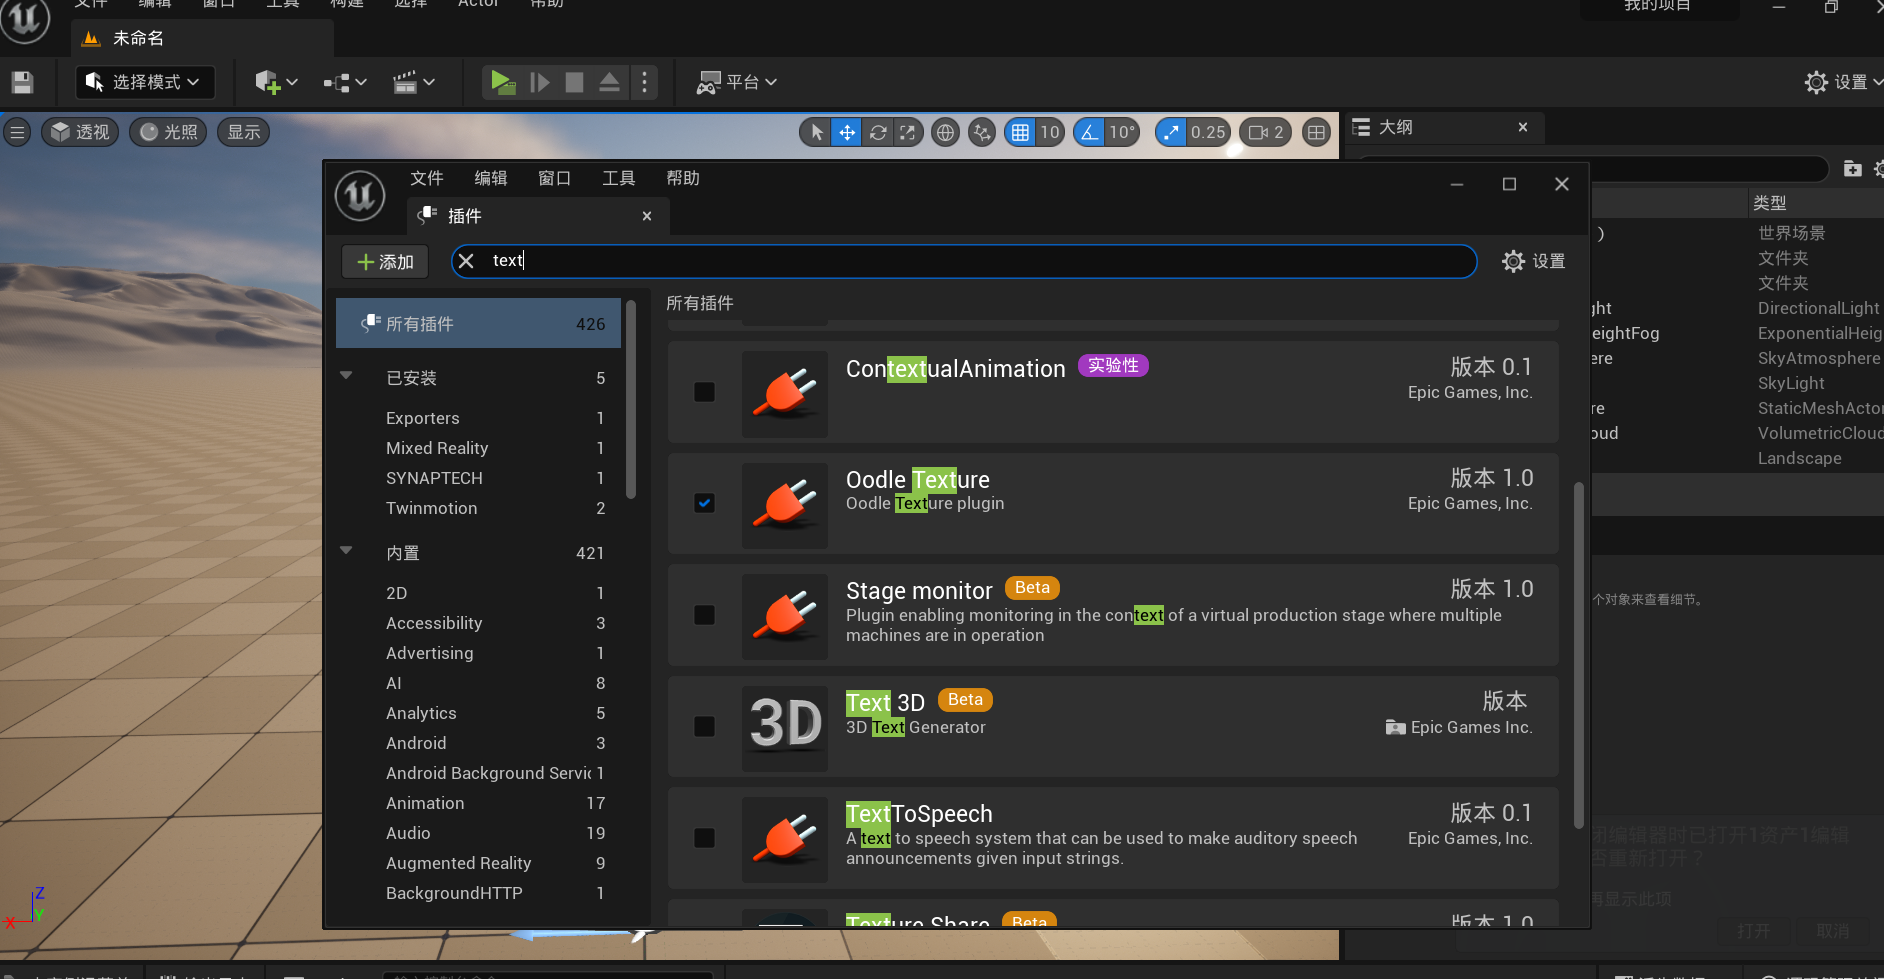The image size is (1884, 979).
Task: Collapse the 已安装 category tree
Action: point(346,377)
